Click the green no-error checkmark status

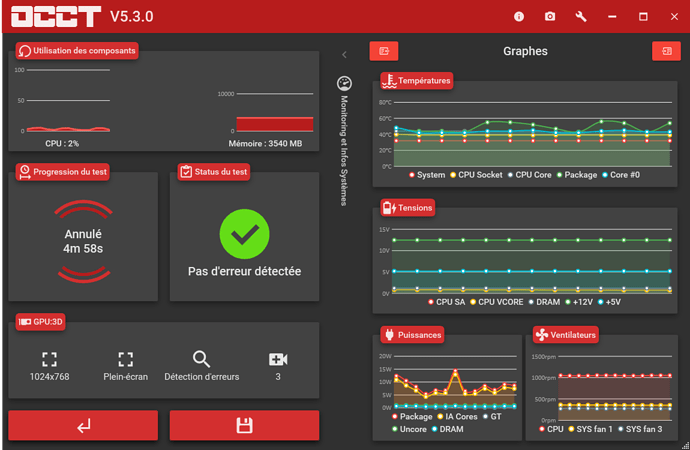coord(244,234)
